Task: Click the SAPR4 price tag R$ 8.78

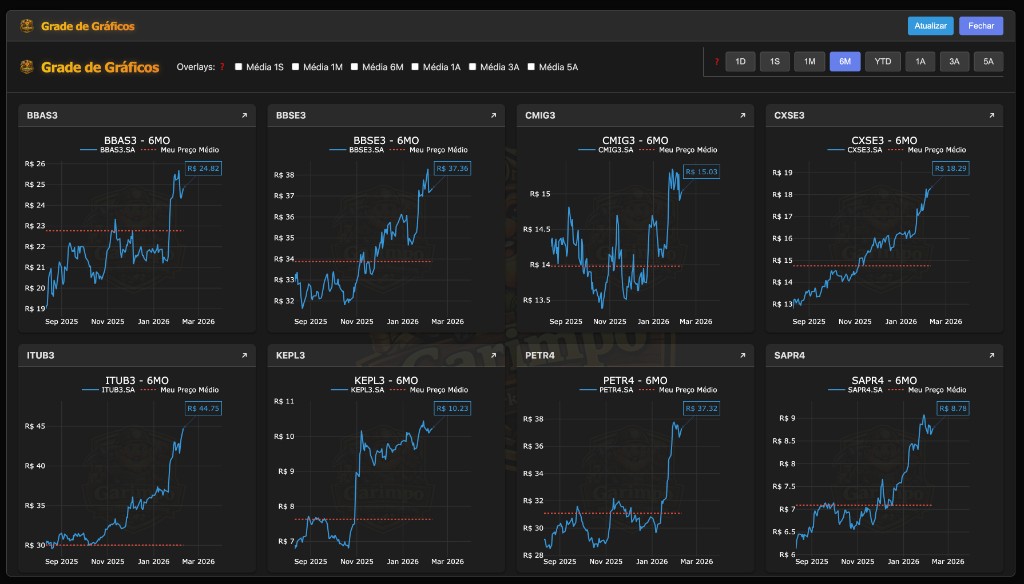Action: [951, 407]
